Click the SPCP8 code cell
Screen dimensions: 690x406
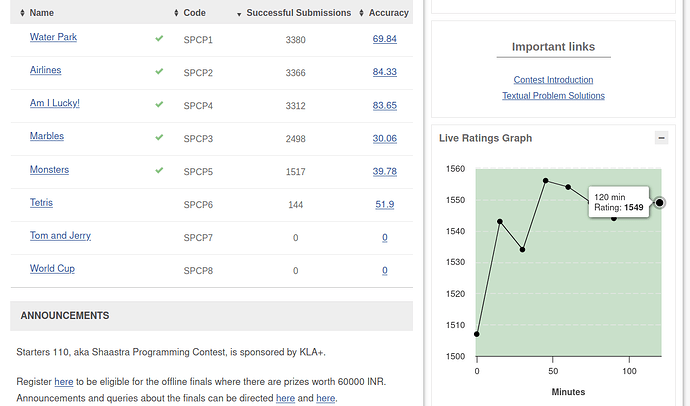(x=198, y=271)
